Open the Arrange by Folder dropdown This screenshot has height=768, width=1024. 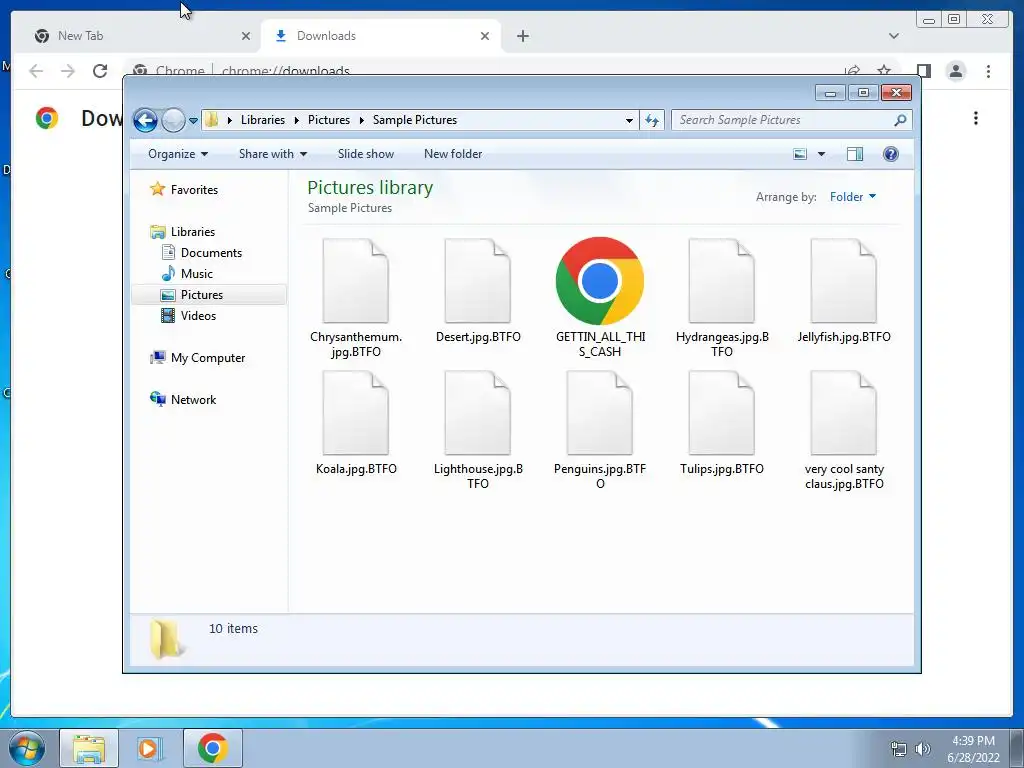[x=853, y=197]
